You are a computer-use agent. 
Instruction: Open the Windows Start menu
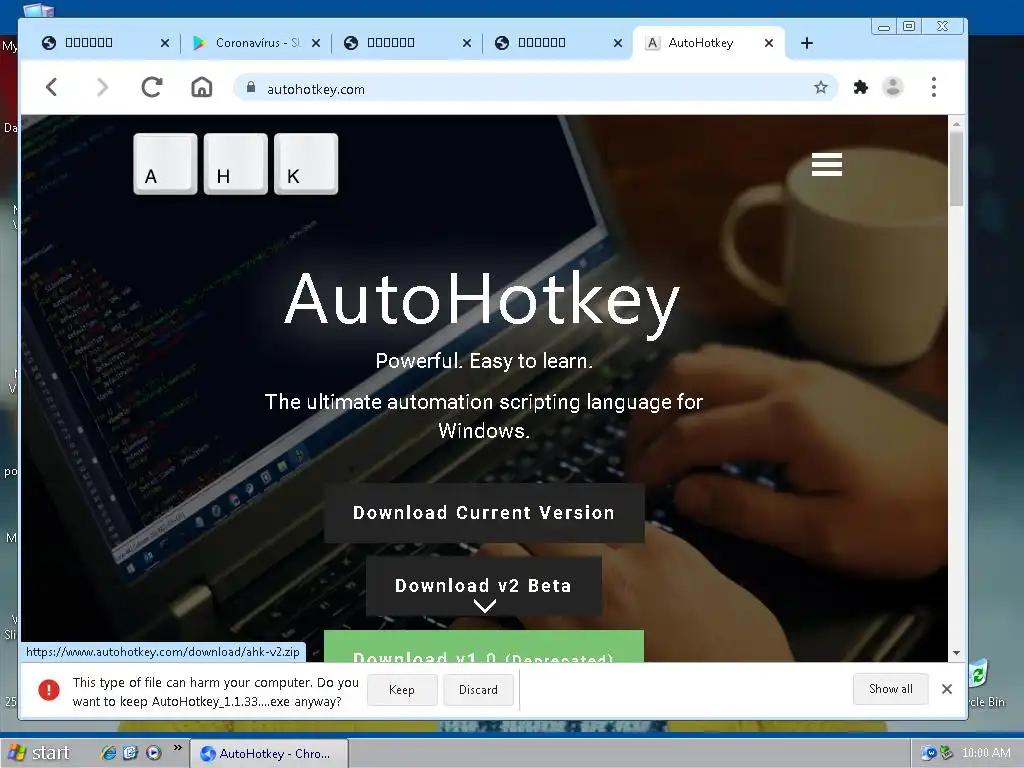click(x=39, y=753)
